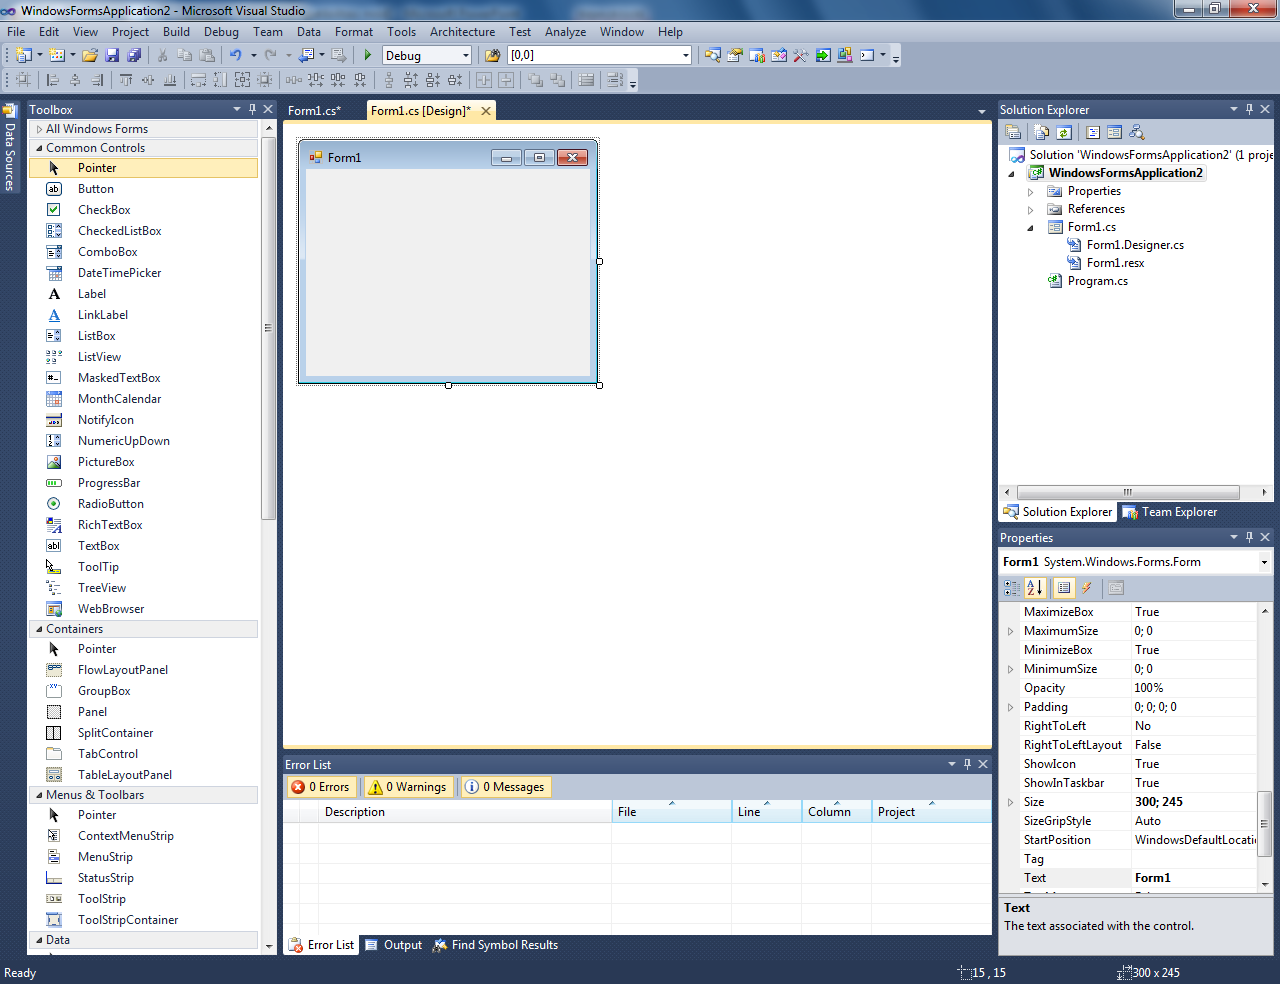1280x984 pixels.
Task: Click the Undo arrow icon
Action: tap(235, 55)
